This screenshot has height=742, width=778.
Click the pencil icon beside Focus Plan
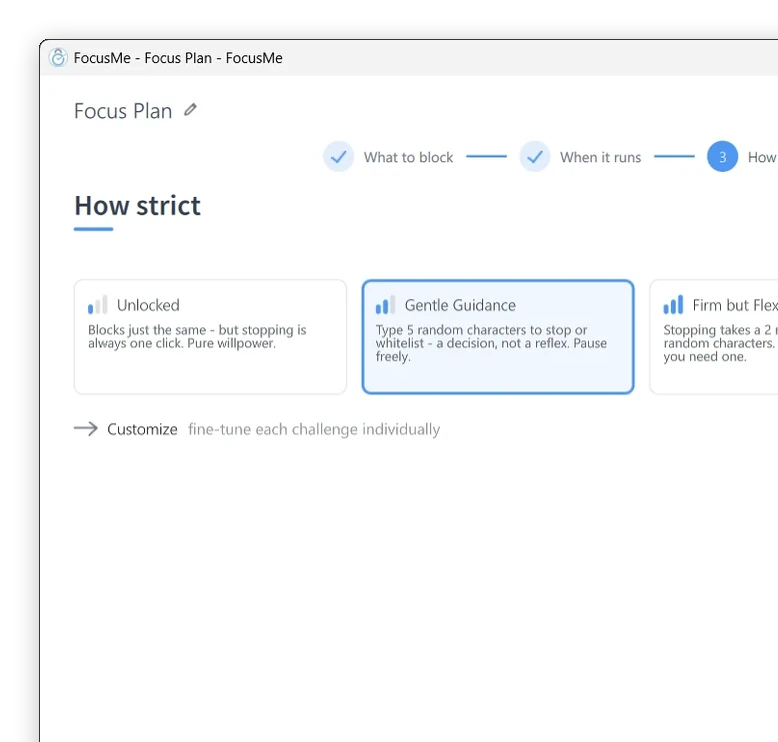click(191, 109)
